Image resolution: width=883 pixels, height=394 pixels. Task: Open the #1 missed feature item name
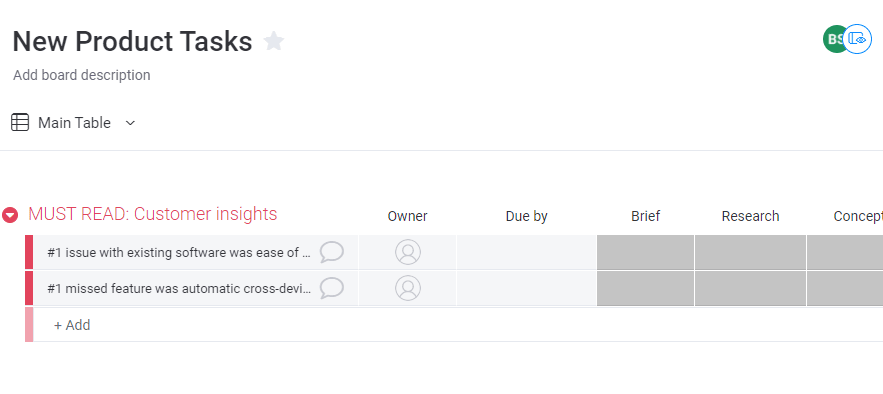180,289
